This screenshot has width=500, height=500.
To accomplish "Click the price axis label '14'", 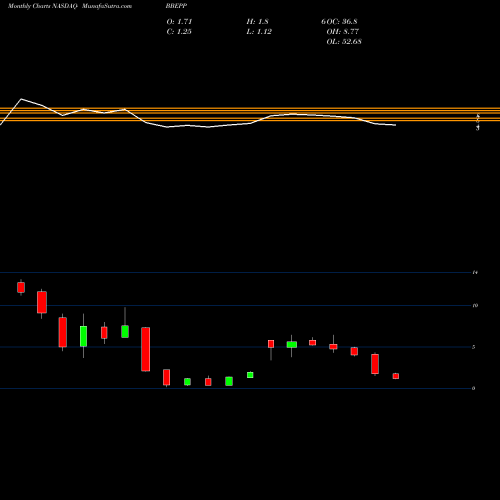I will [x=475, y=273].
